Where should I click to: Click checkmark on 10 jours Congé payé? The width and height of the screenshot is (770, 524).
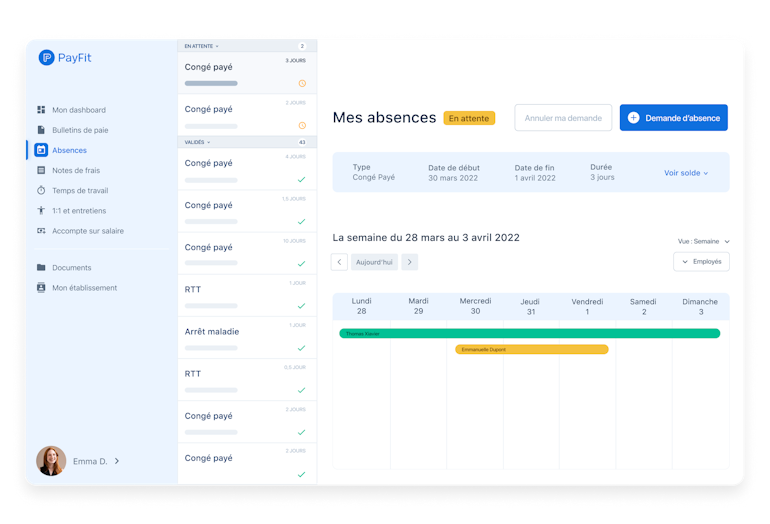pos(302,264)
